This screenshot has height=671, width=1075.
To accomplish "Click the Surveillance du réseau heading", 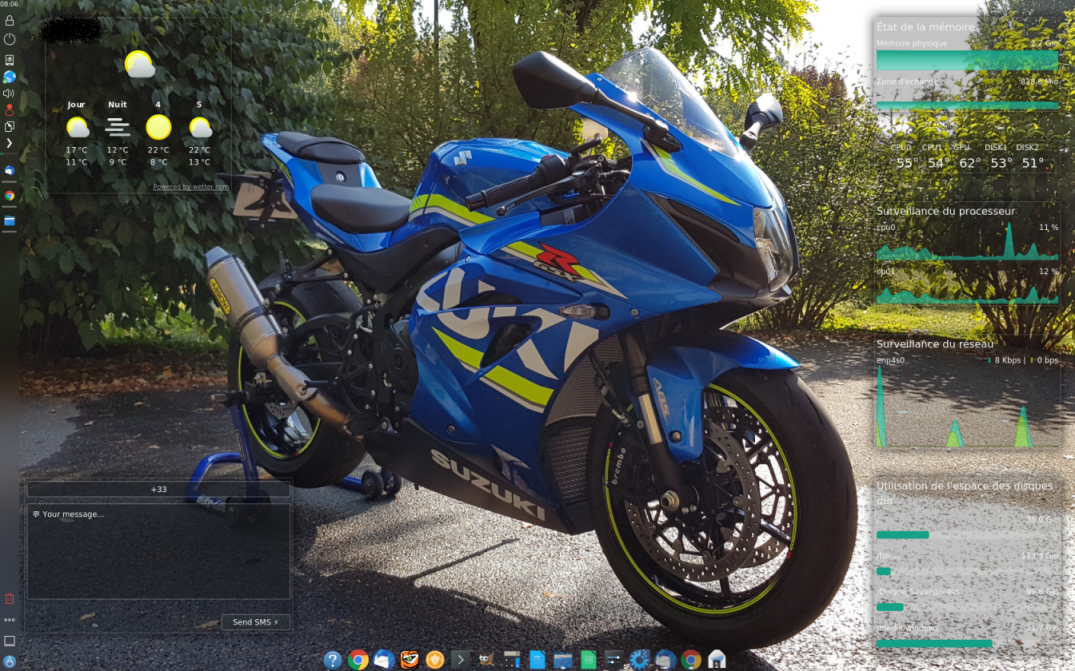I will tap(934, 344).
